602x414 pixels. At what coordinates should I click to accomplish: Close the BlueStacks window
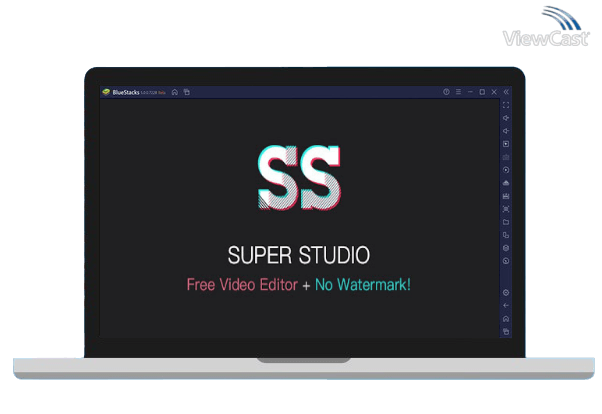point(494,92)
